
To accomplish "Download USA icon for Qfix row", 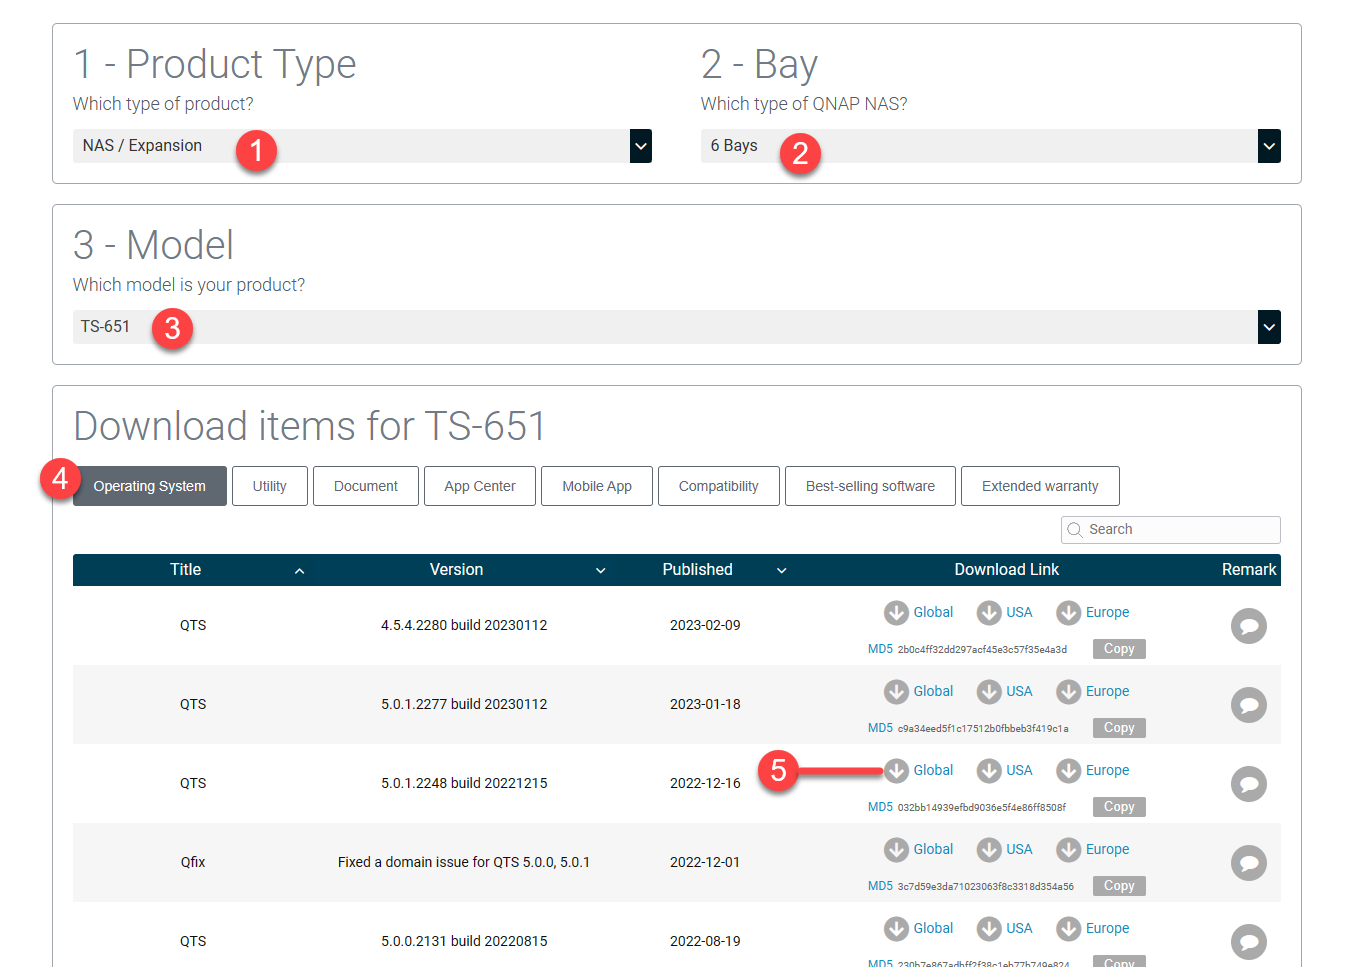I will pyautogui.click(x=989, y=849).
